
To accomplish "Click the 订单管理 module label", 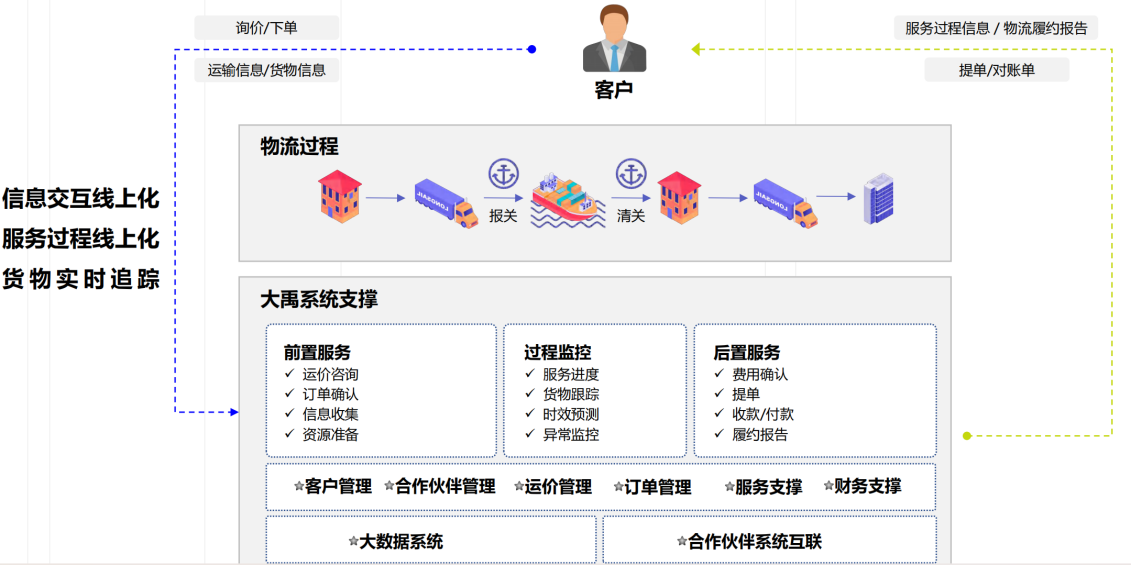I will [x=658, y=488].
